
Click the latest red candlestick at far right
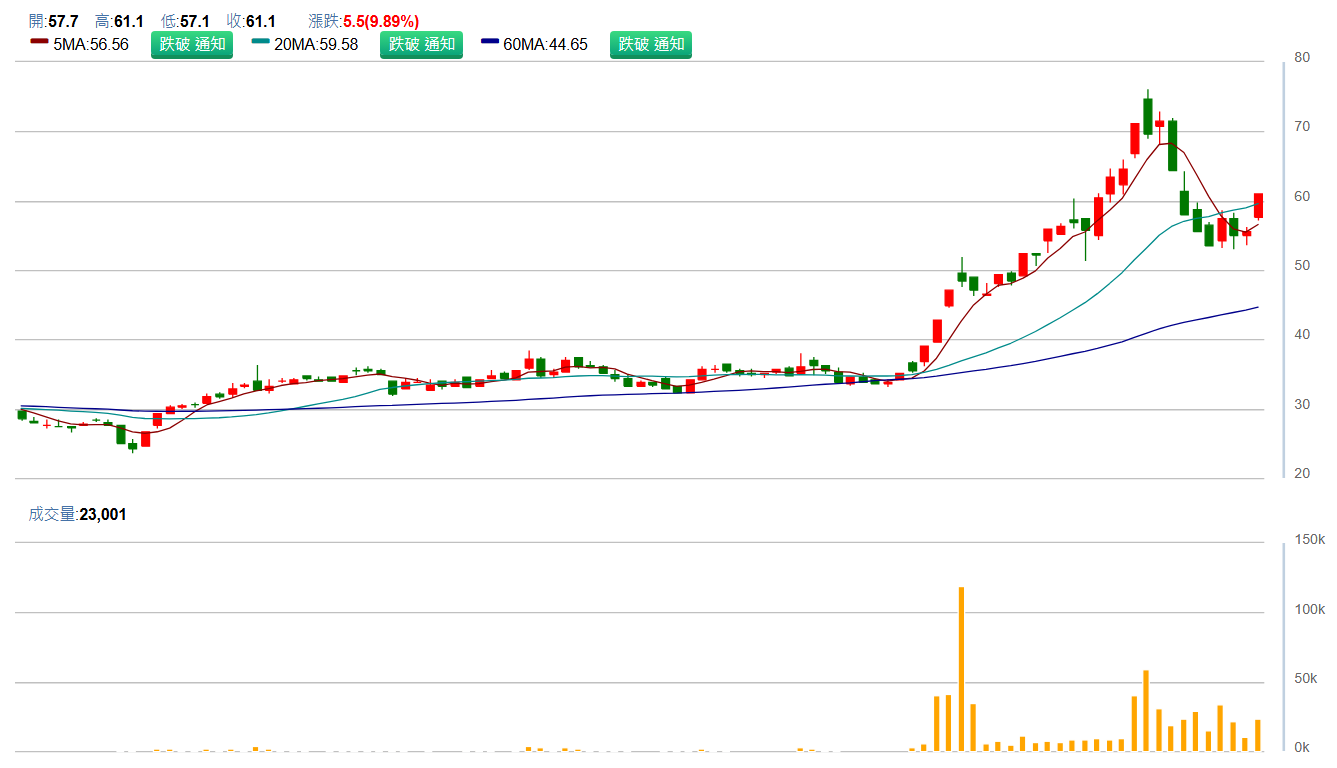tap(1258, 205)
